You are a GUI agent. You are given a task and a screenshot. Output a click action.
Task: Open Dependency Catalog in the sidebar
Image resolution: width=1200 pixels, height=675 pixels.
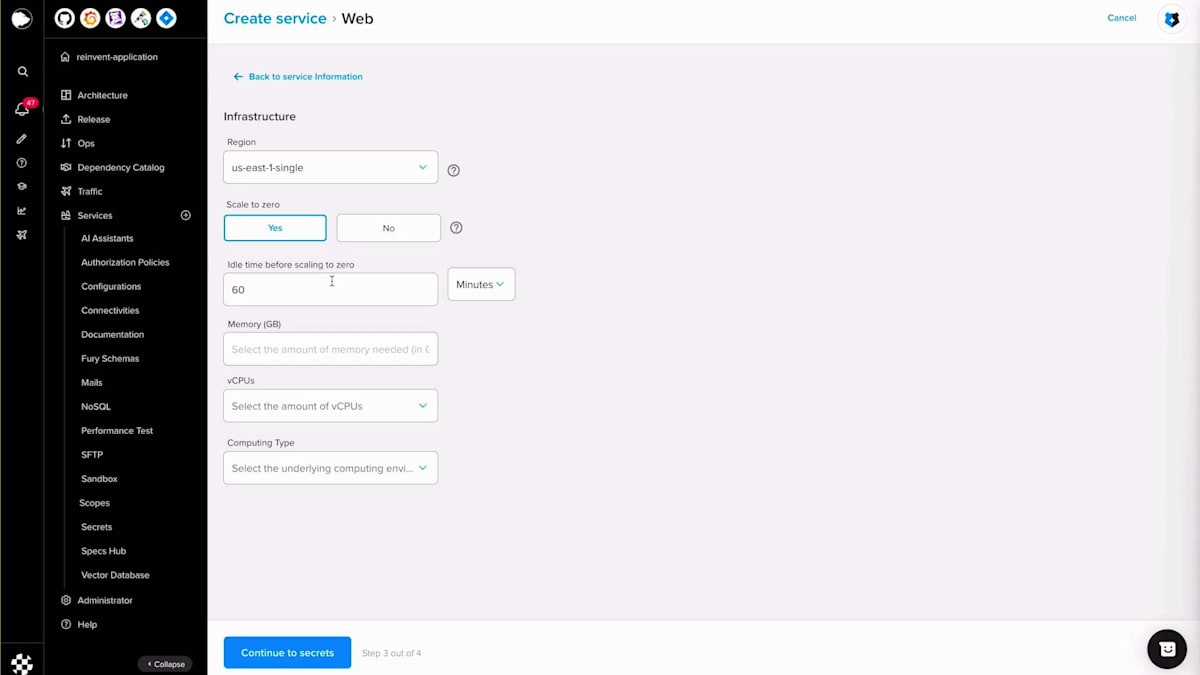coord(121,167)
